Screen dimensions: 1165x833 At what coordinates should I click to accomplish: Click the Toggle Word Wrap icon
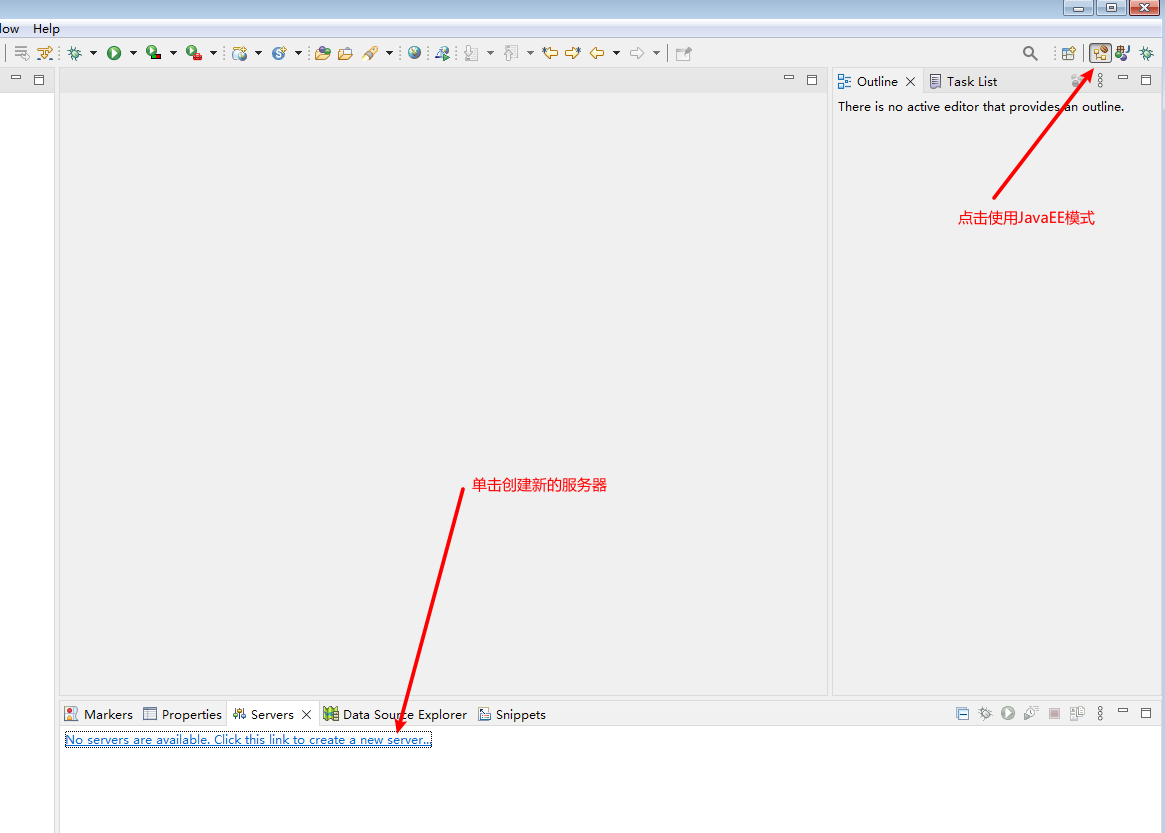click(x=22, y=53)
